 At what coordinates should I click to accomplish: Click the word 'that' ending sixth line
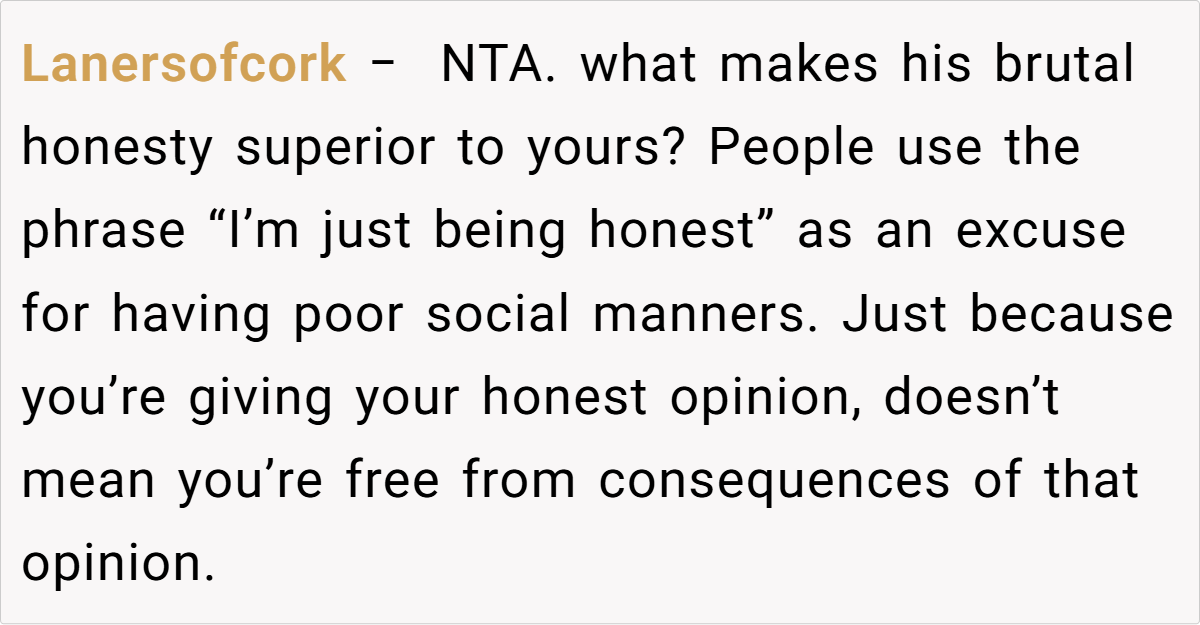coord(1091,481)
